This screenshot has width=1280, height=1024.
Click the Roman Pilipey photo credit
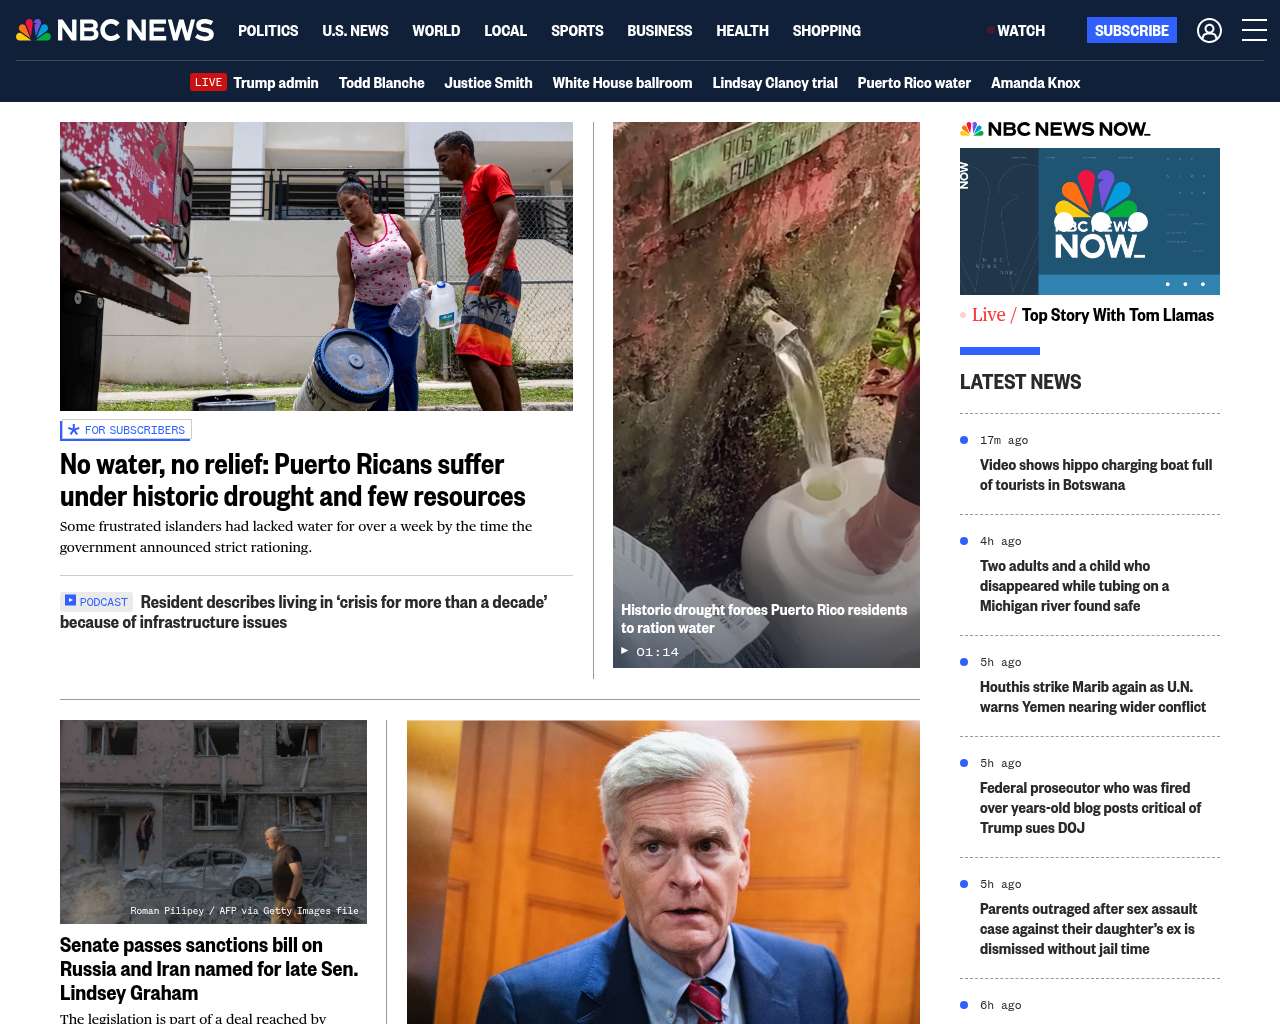point(244,911)
